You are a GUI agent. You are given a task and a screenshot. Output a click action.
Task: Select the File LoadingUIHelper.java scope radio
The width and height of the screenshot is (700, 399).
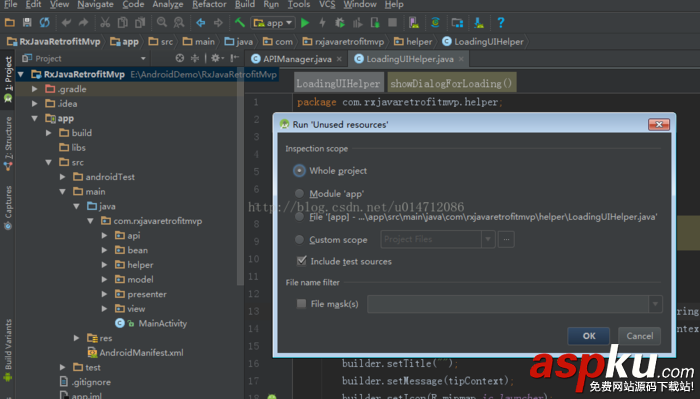[x=299, y=217]
